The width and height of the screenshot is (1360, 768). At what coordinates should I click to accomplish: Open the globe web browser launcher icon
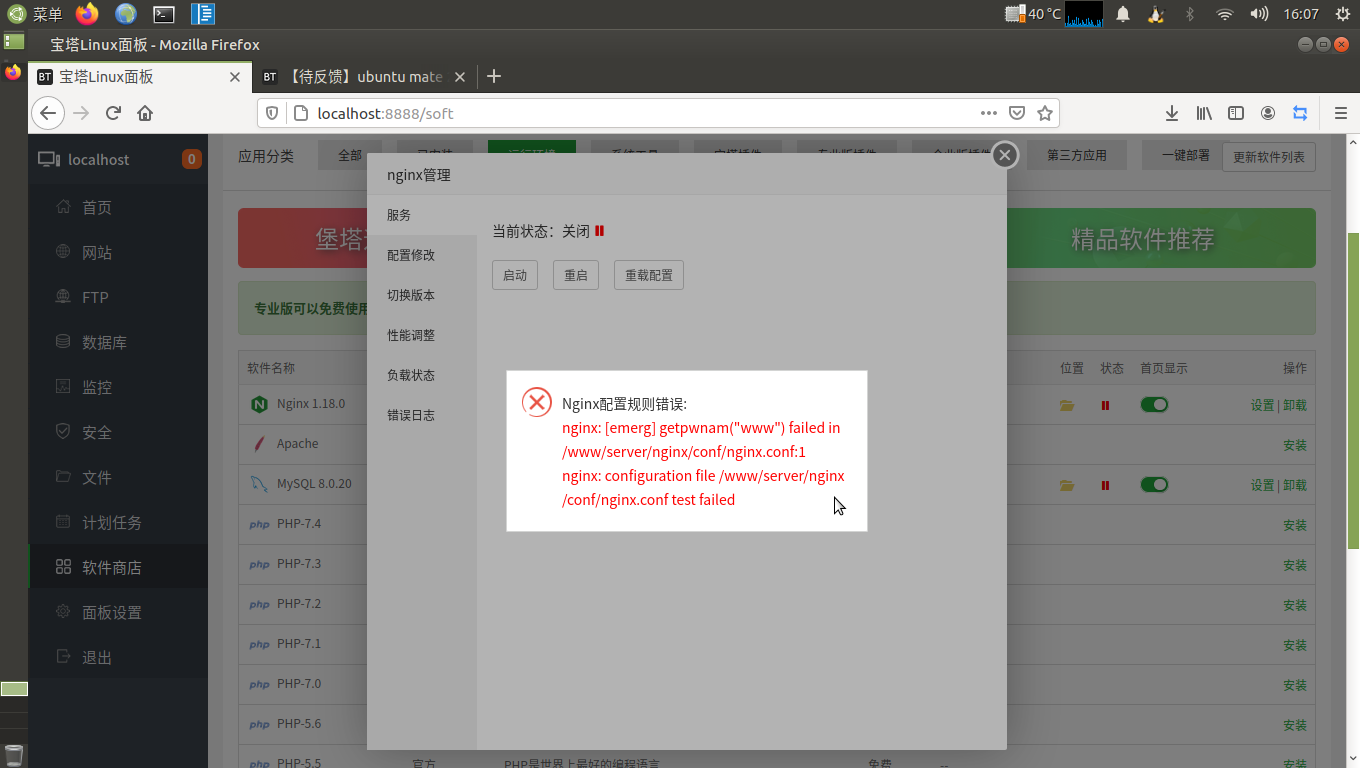click(x=126, y=14)
